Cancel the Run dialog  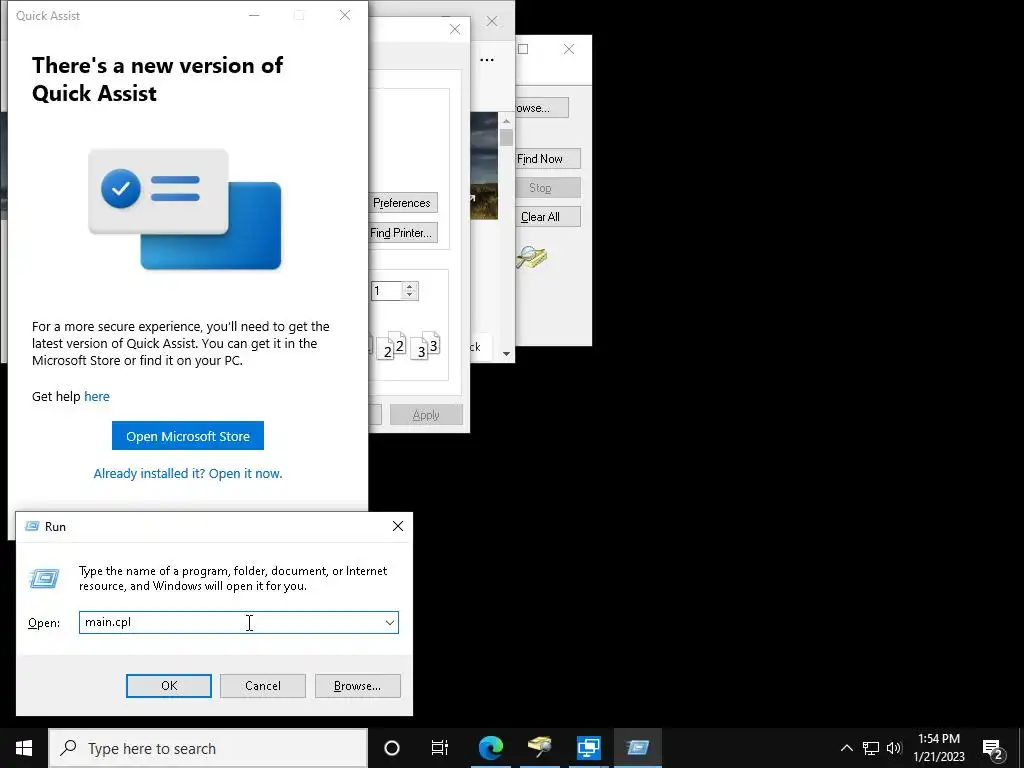click(x=263, y=686)
